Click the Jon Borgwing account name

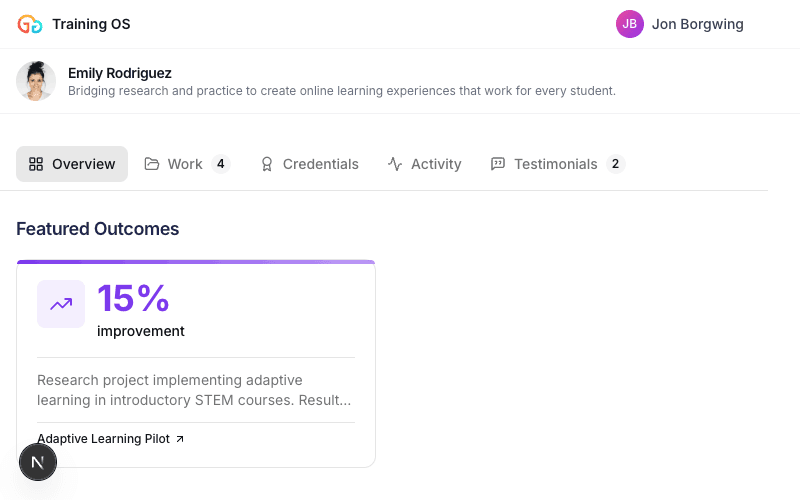click(697, 24)
